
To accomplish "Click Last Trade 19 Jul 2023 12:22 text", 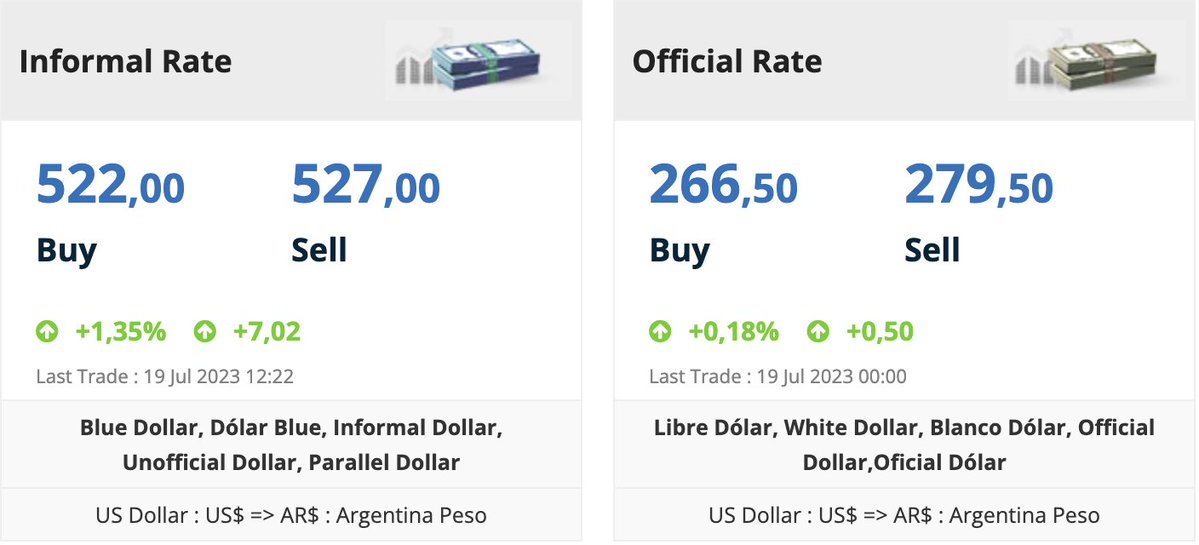I will click(165, 376).
